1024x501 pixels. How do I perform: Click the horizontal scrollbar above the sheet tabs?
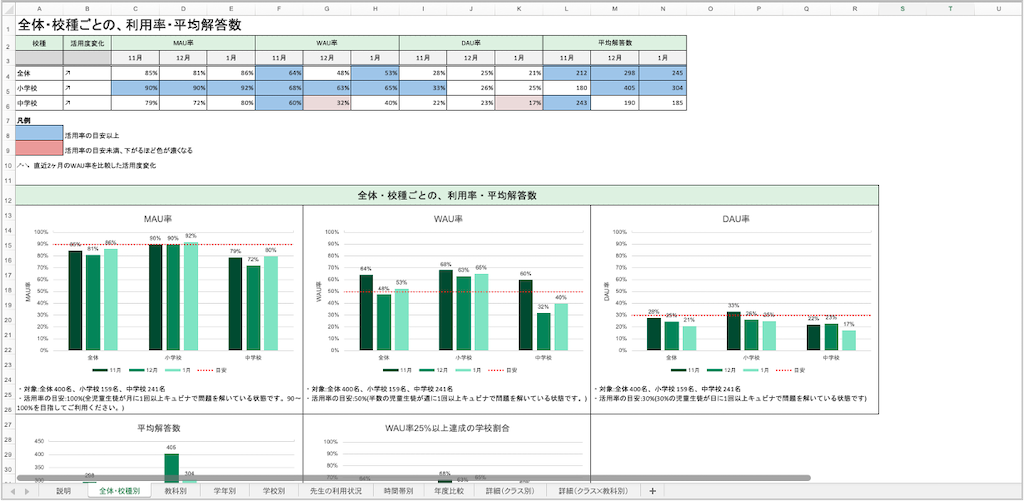point(413,478)
